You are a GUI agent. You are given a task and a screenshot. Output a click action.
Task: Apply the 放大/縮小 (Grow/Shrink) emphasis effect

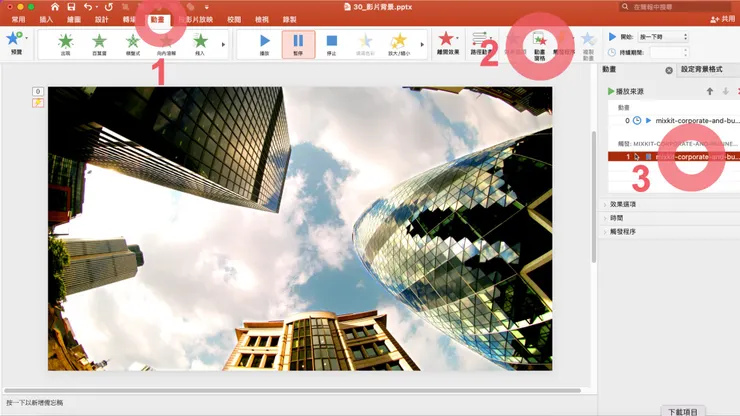click(x=399, y=44)
